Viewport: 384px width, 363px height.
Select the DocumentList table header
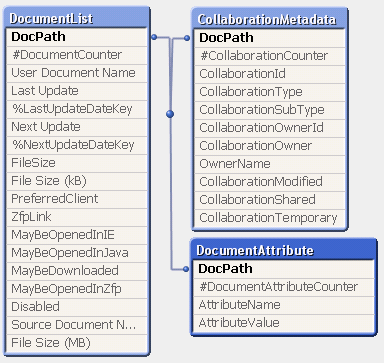76,18
